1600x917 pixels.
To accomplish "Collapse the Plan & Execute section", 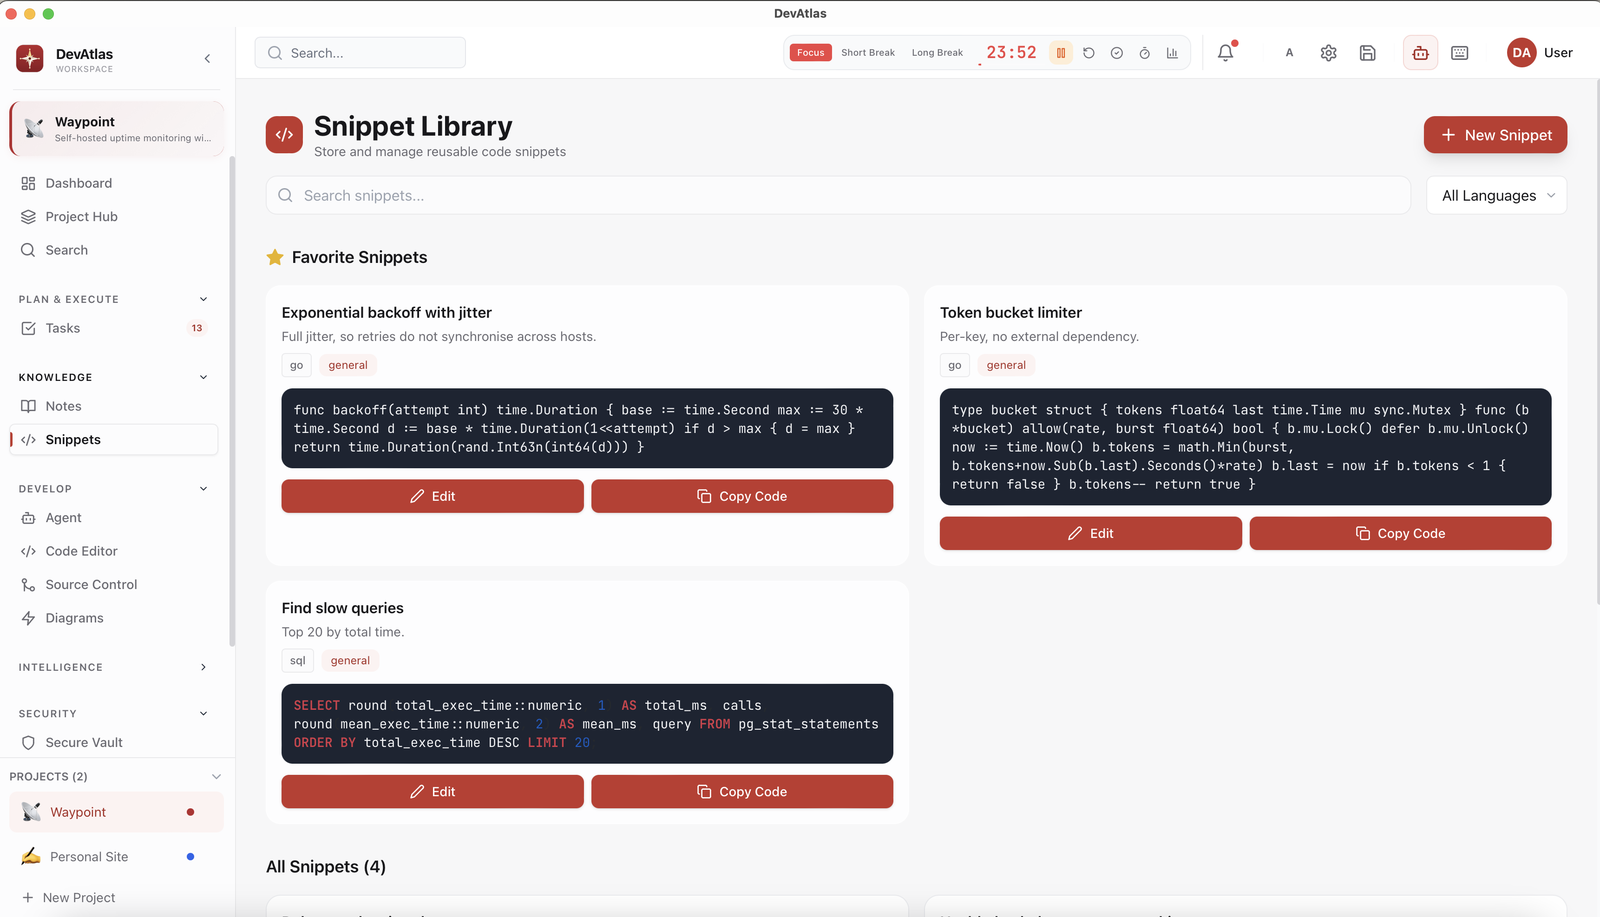I will pyautogui.click(x=203, y=299).
